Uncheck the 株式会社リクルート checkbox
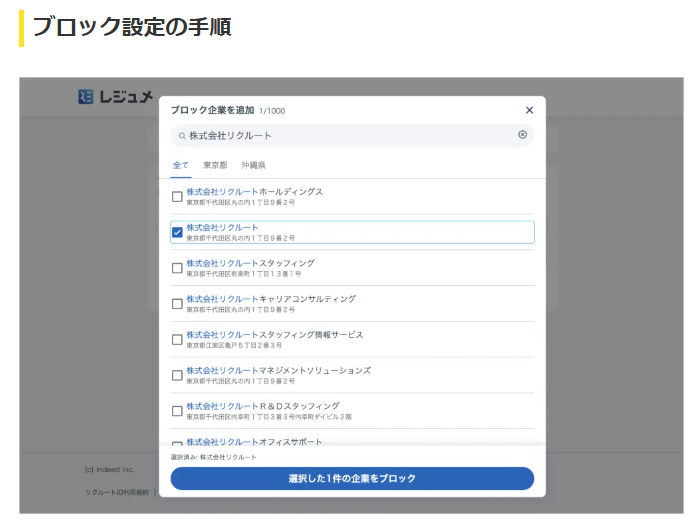Screen dimensions: 700x520 177,232
